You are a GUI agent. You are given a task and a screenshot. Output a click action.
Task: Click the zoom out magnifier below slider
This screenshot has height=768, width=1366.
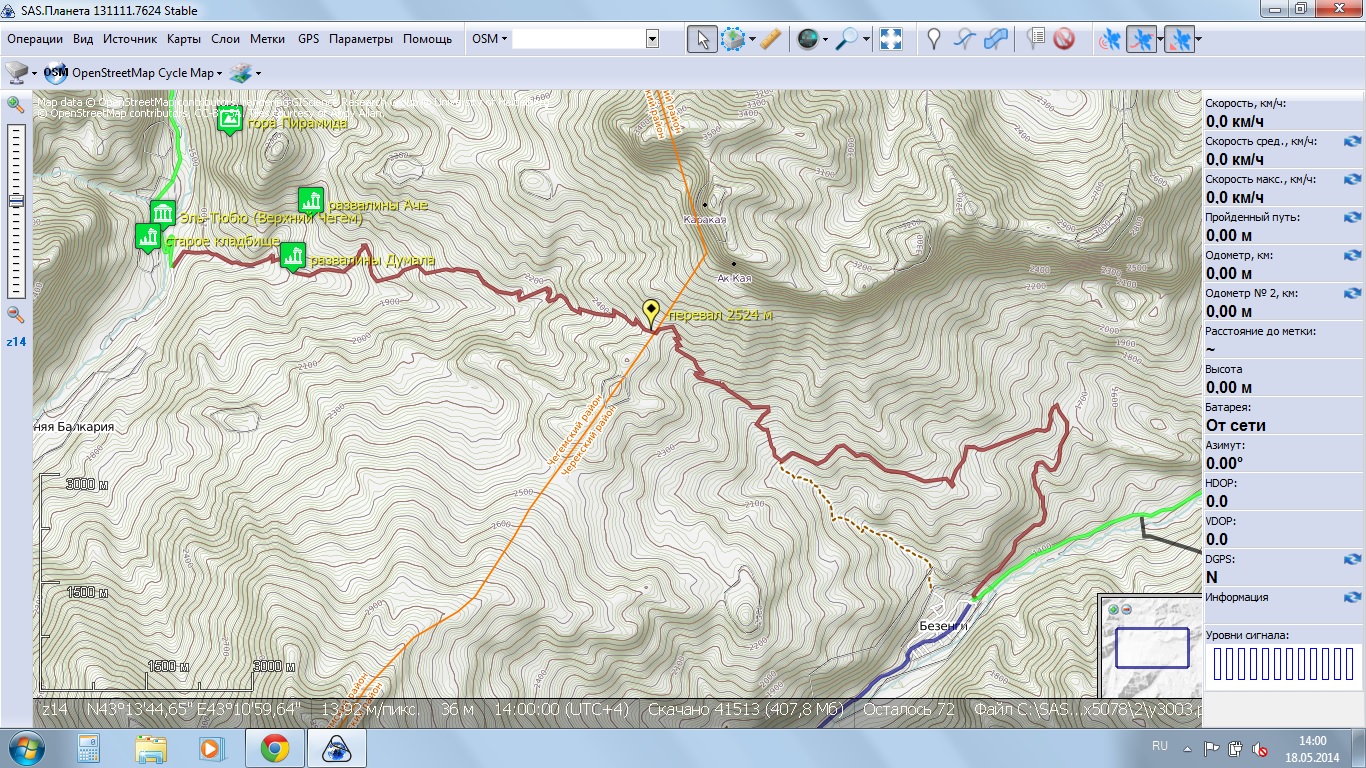(x=16, y=314)
